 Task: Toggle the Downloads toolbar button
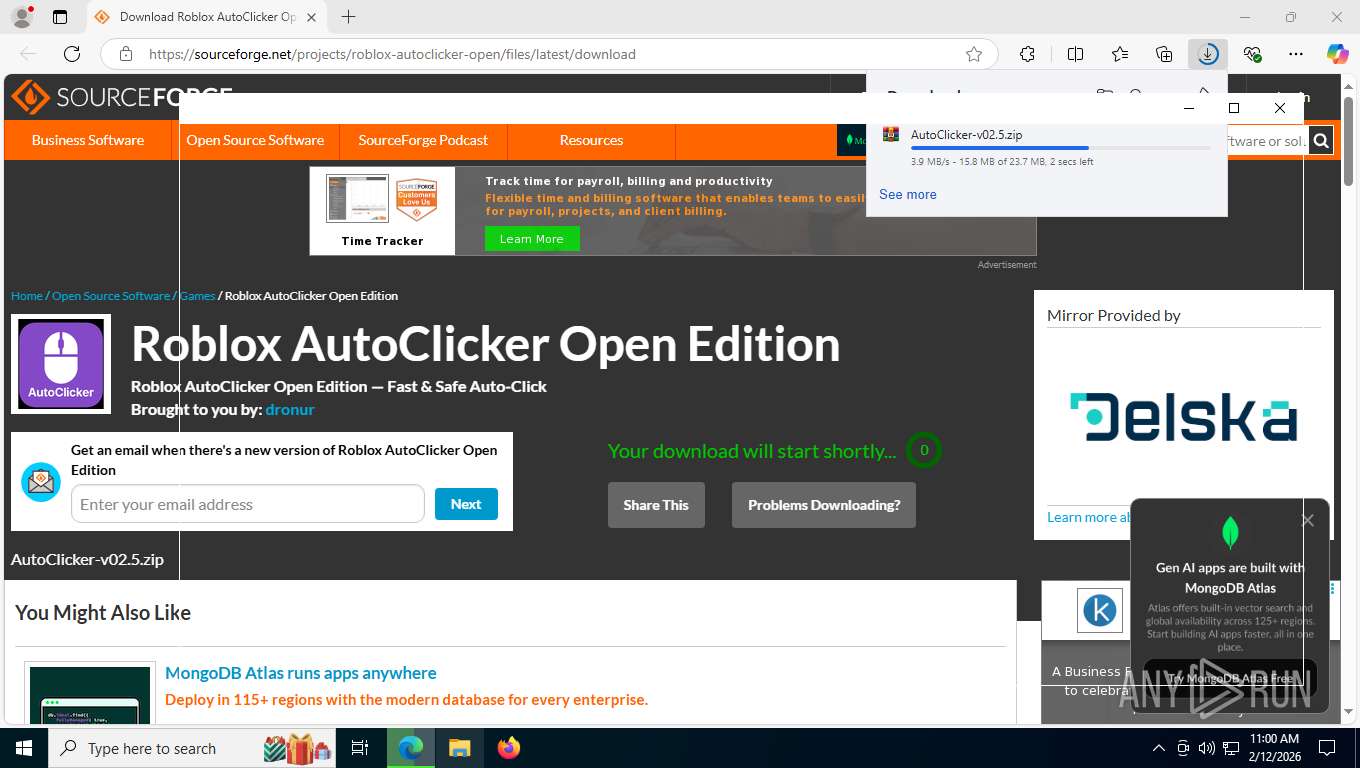(1208, 54)
